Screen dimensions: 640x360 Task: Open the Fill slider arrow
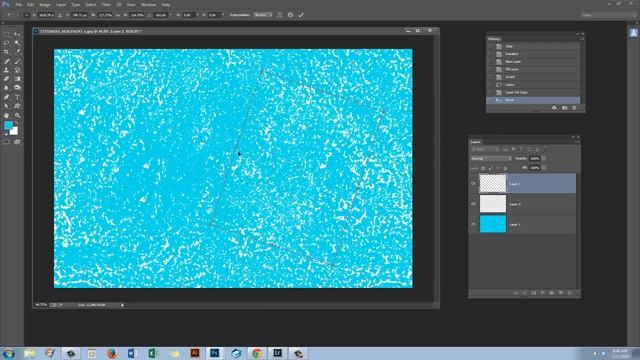coord(544,168)
